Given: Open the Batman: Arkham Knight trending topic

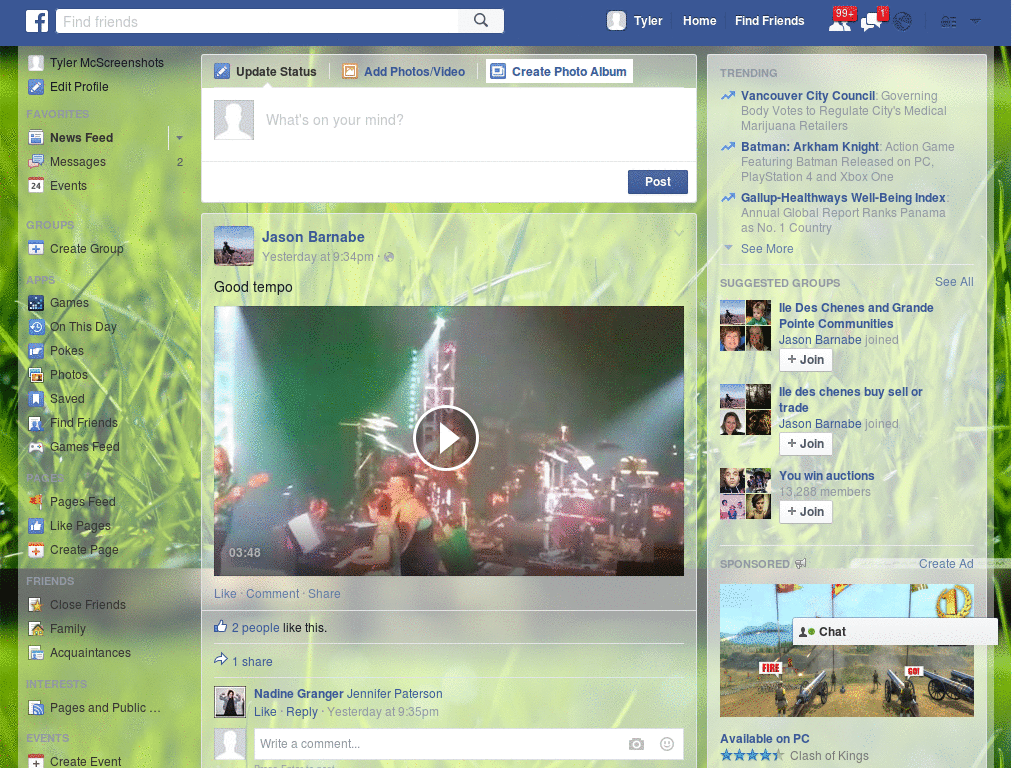Looking at the screenshot, I should click(x=810, y=147).
